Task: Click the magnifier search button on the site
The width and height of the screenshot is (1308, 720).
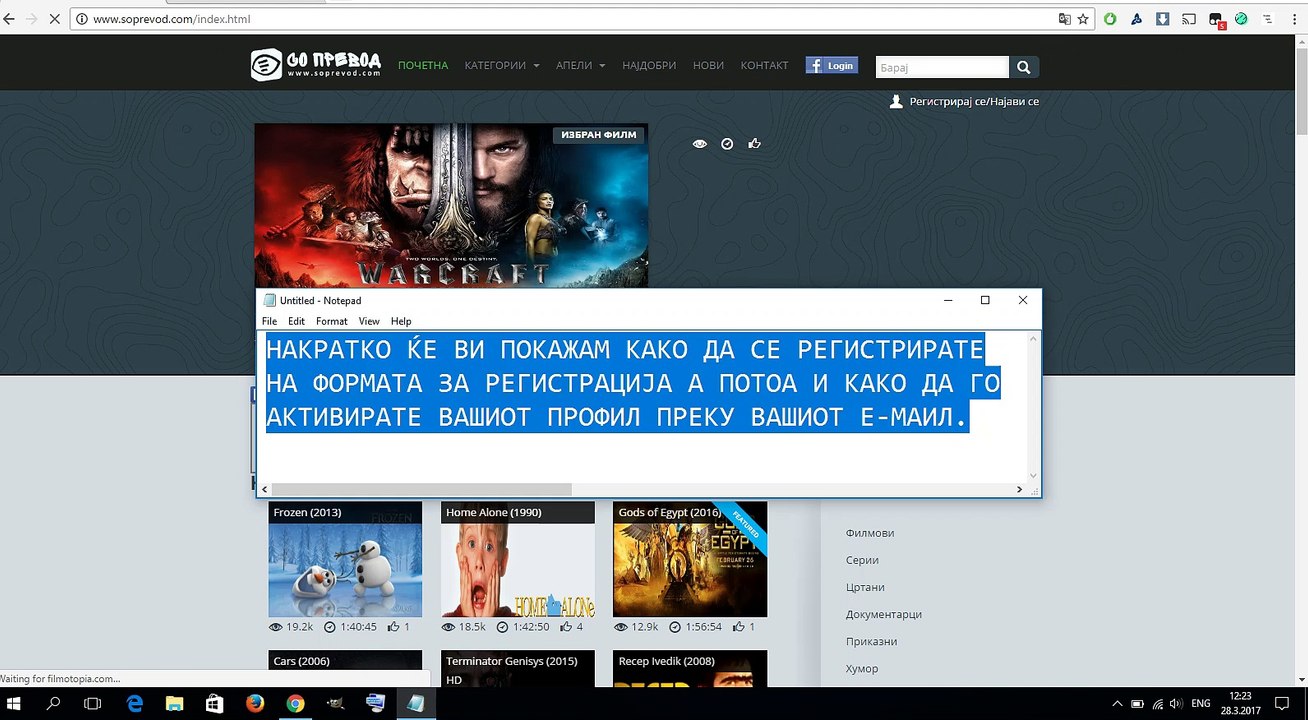Action: point(1024,67)
